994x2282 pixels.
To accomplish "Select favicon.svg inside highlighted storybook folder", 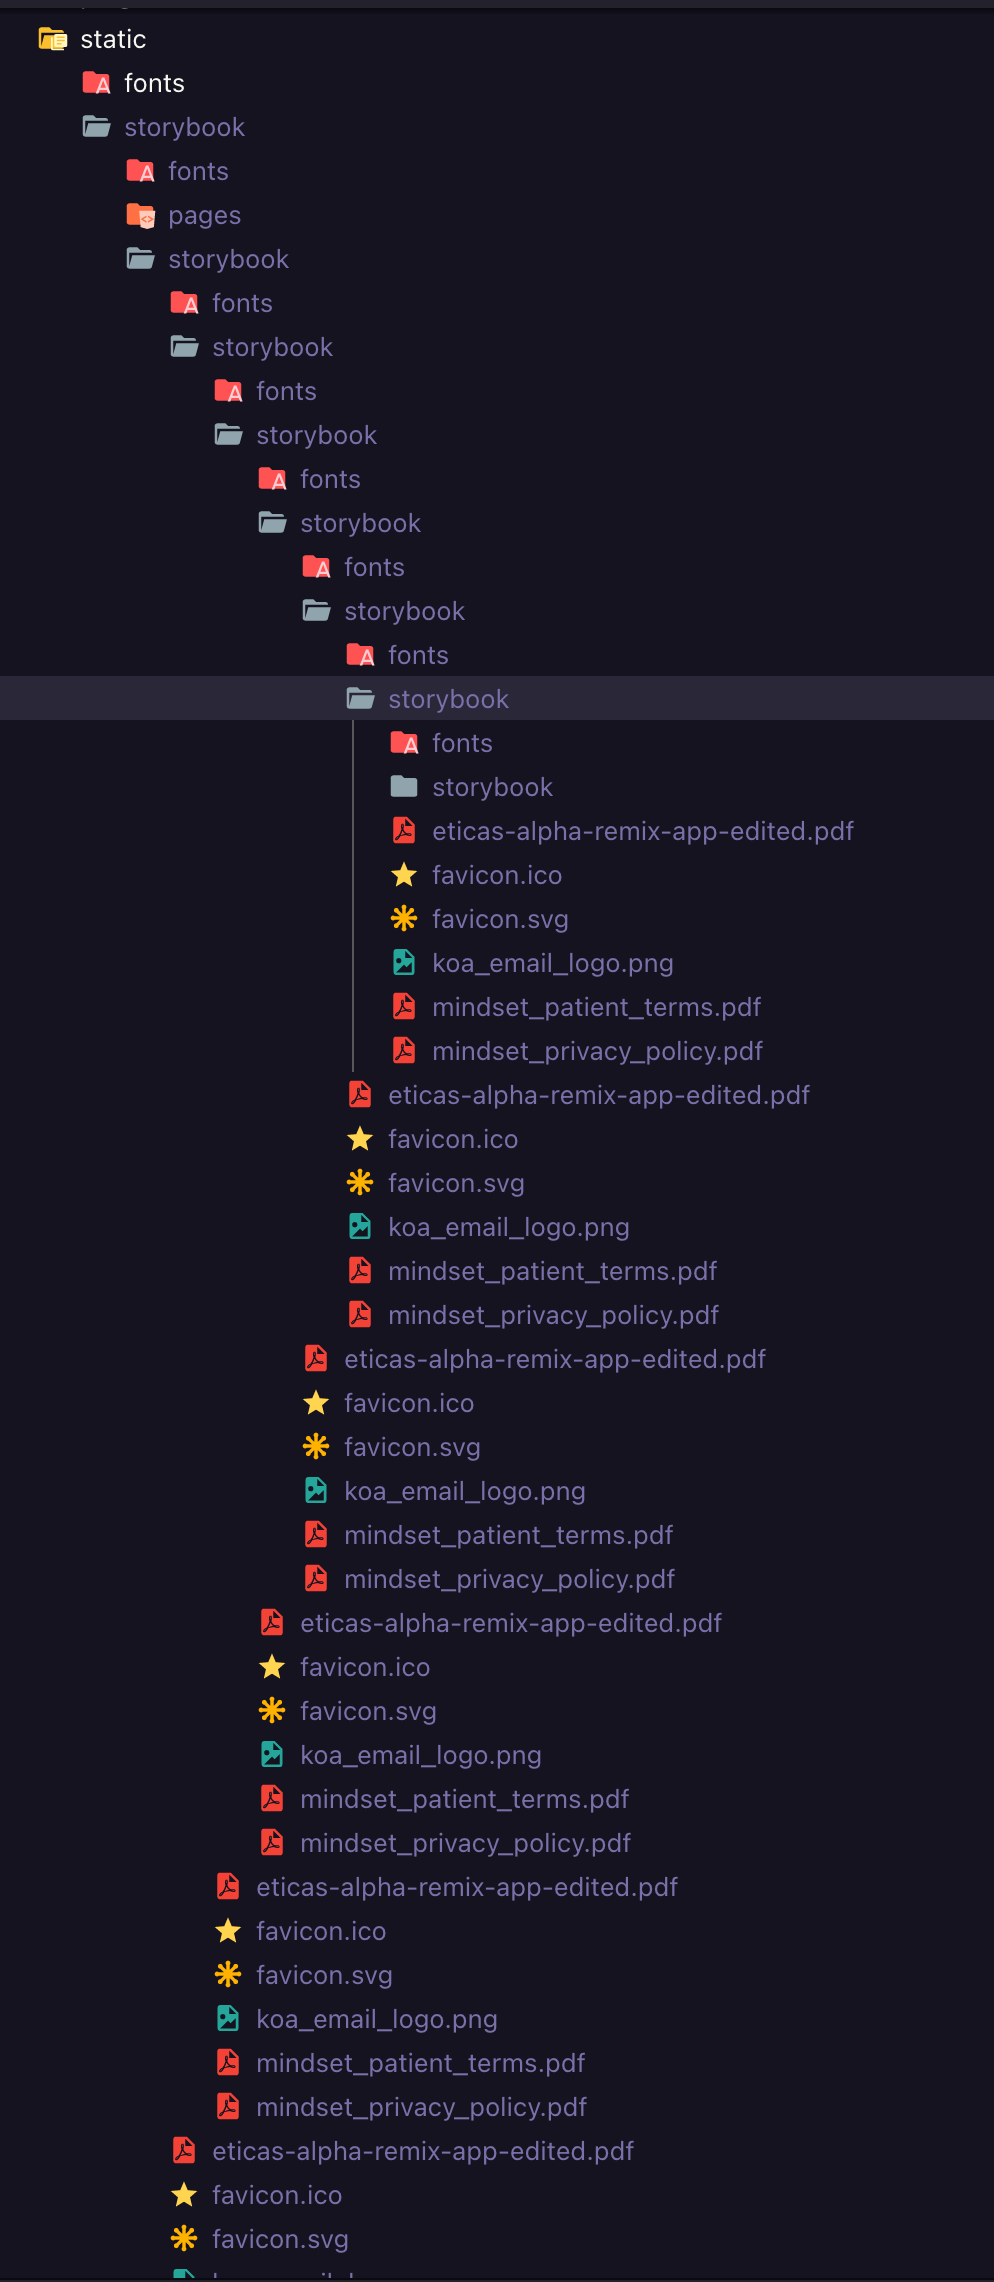I will [x=500, y=919].
